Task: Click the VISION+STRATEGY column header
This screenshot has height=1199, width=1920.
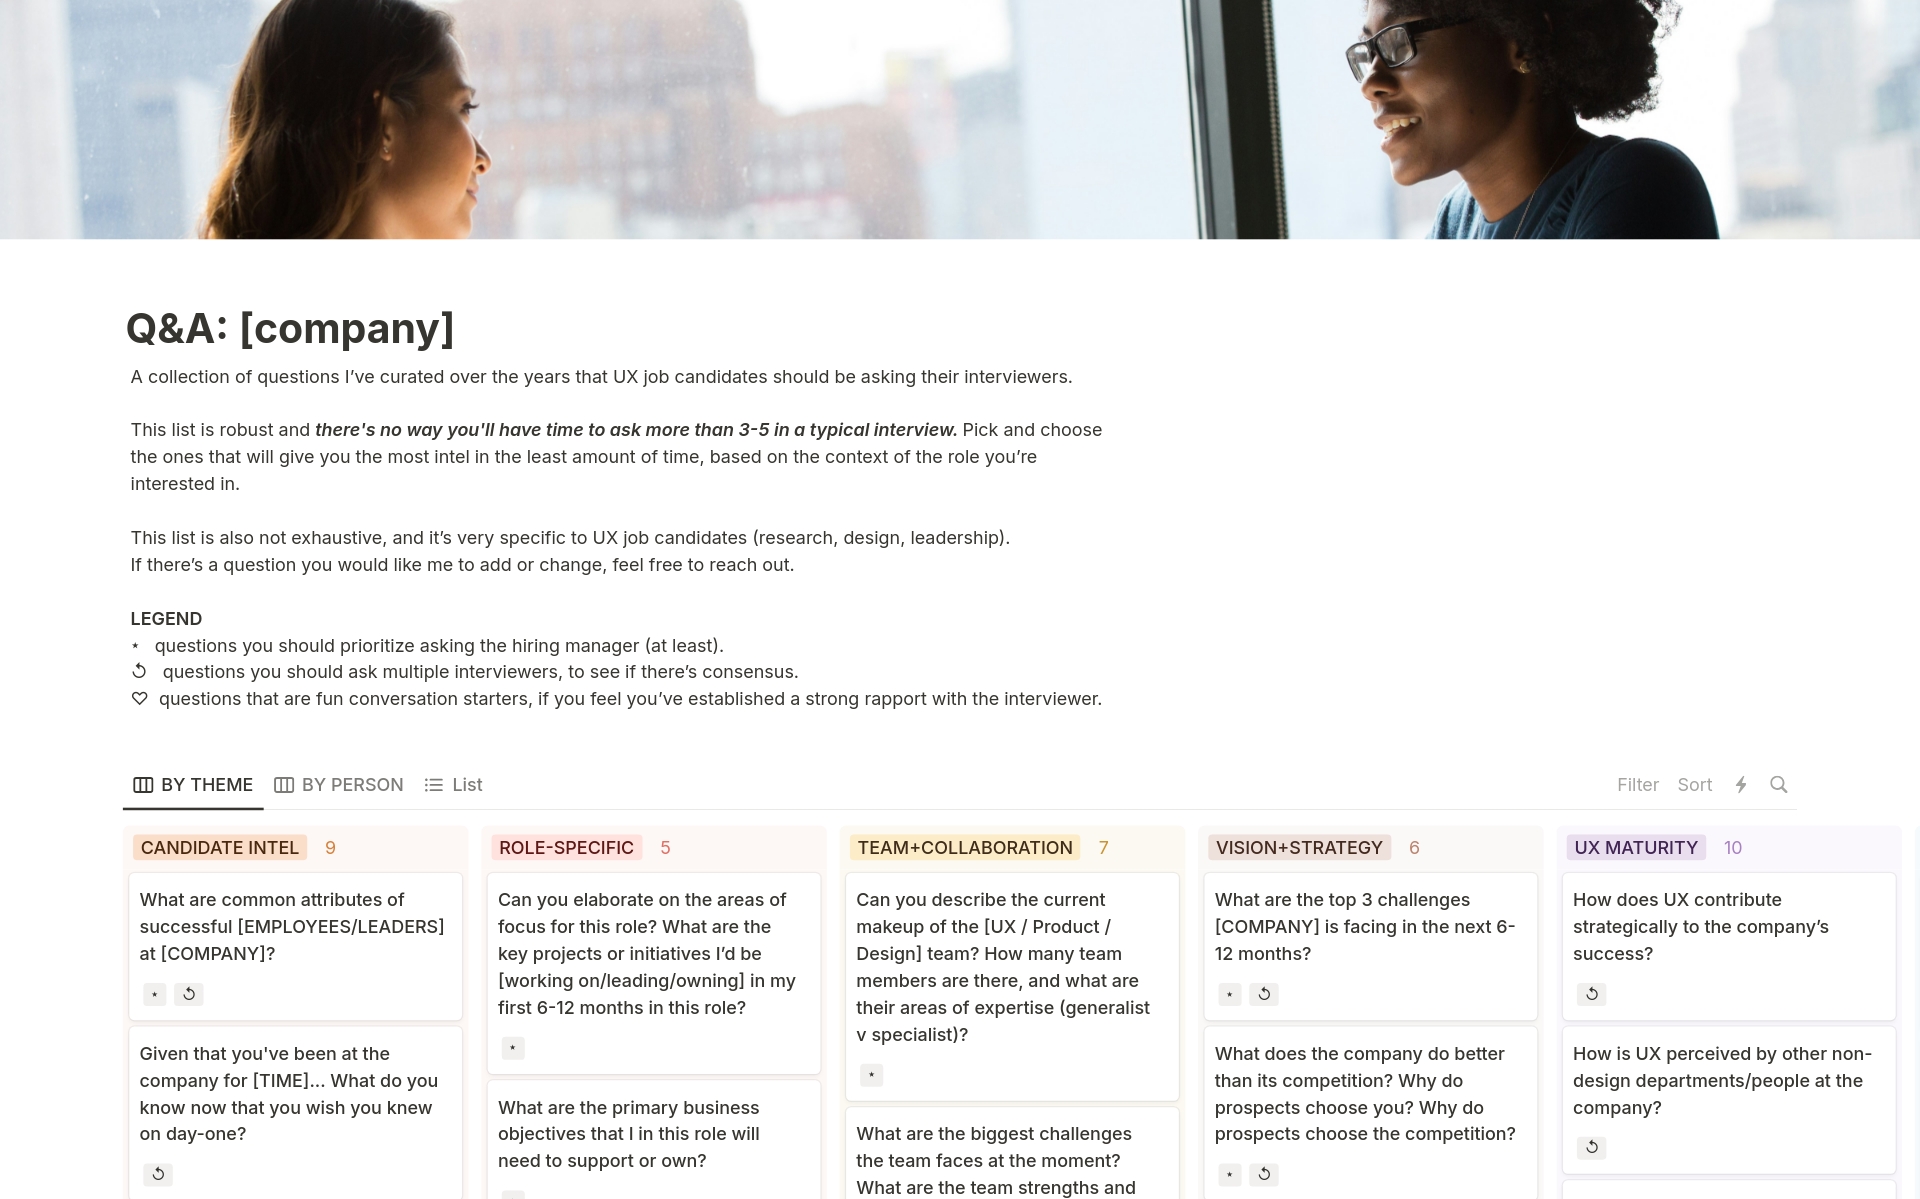Action: click(x=1297, y=845)
